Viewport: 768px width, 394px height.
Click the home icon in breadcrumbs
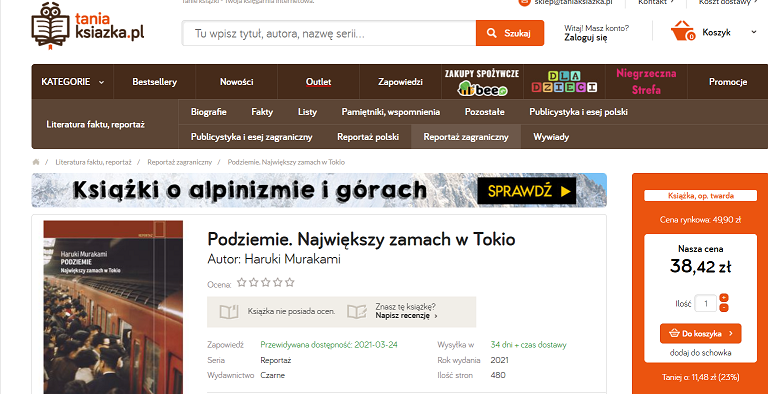click(x=36, y=162)
